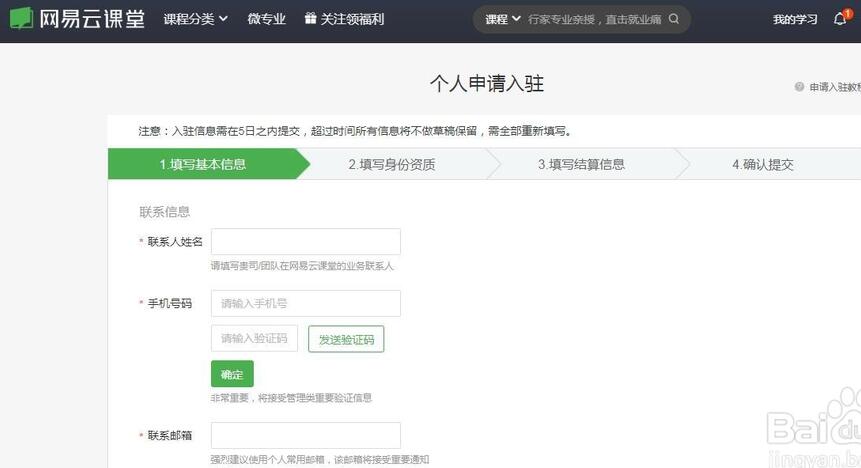Select step 4.确认提交
Viewport: 861px width, 468px height.
763,164
